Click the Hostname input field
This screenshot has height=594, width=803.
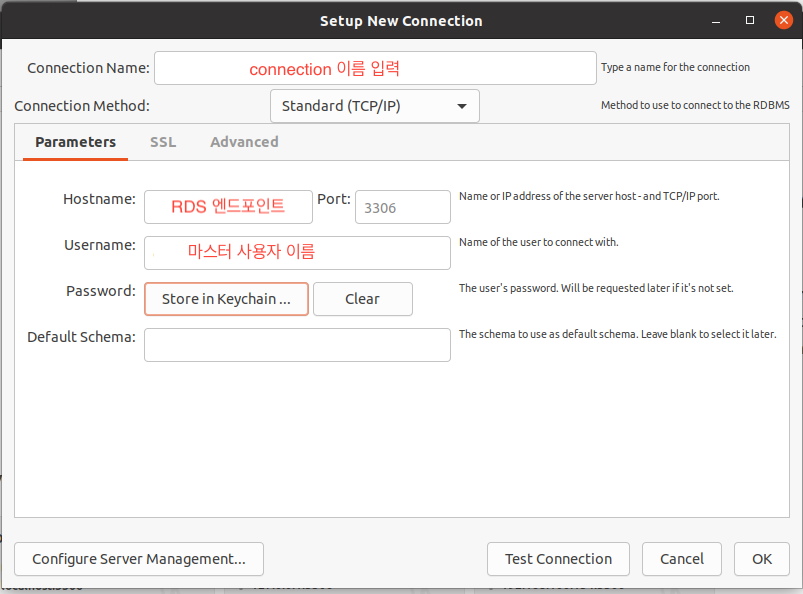click(228, 207)
